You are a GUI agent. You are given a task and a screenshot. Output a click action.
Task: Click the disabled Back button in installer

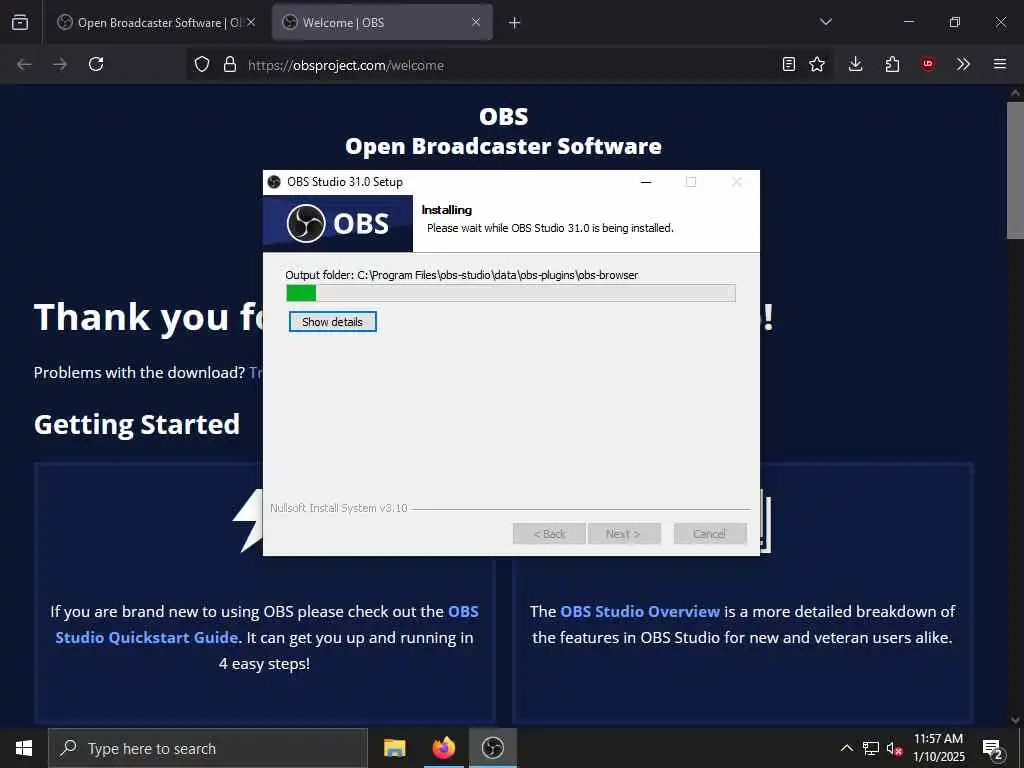549,534
